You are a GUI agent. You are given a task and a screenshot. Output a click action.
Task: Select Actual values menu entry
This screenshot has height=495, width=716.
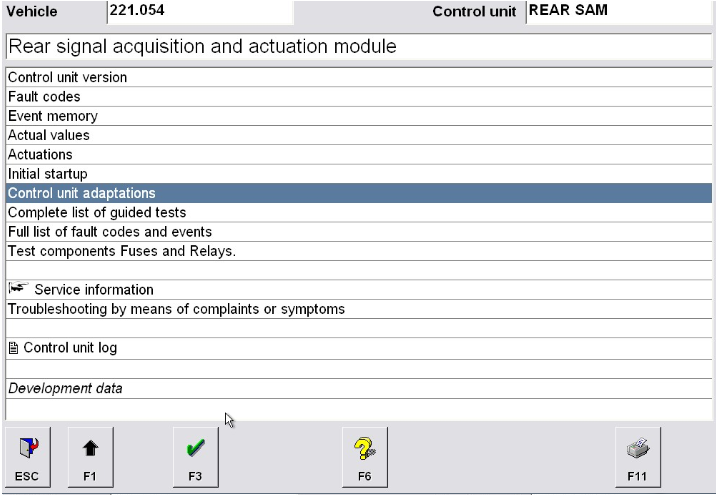pyautogui.click(x=48, y=135)
